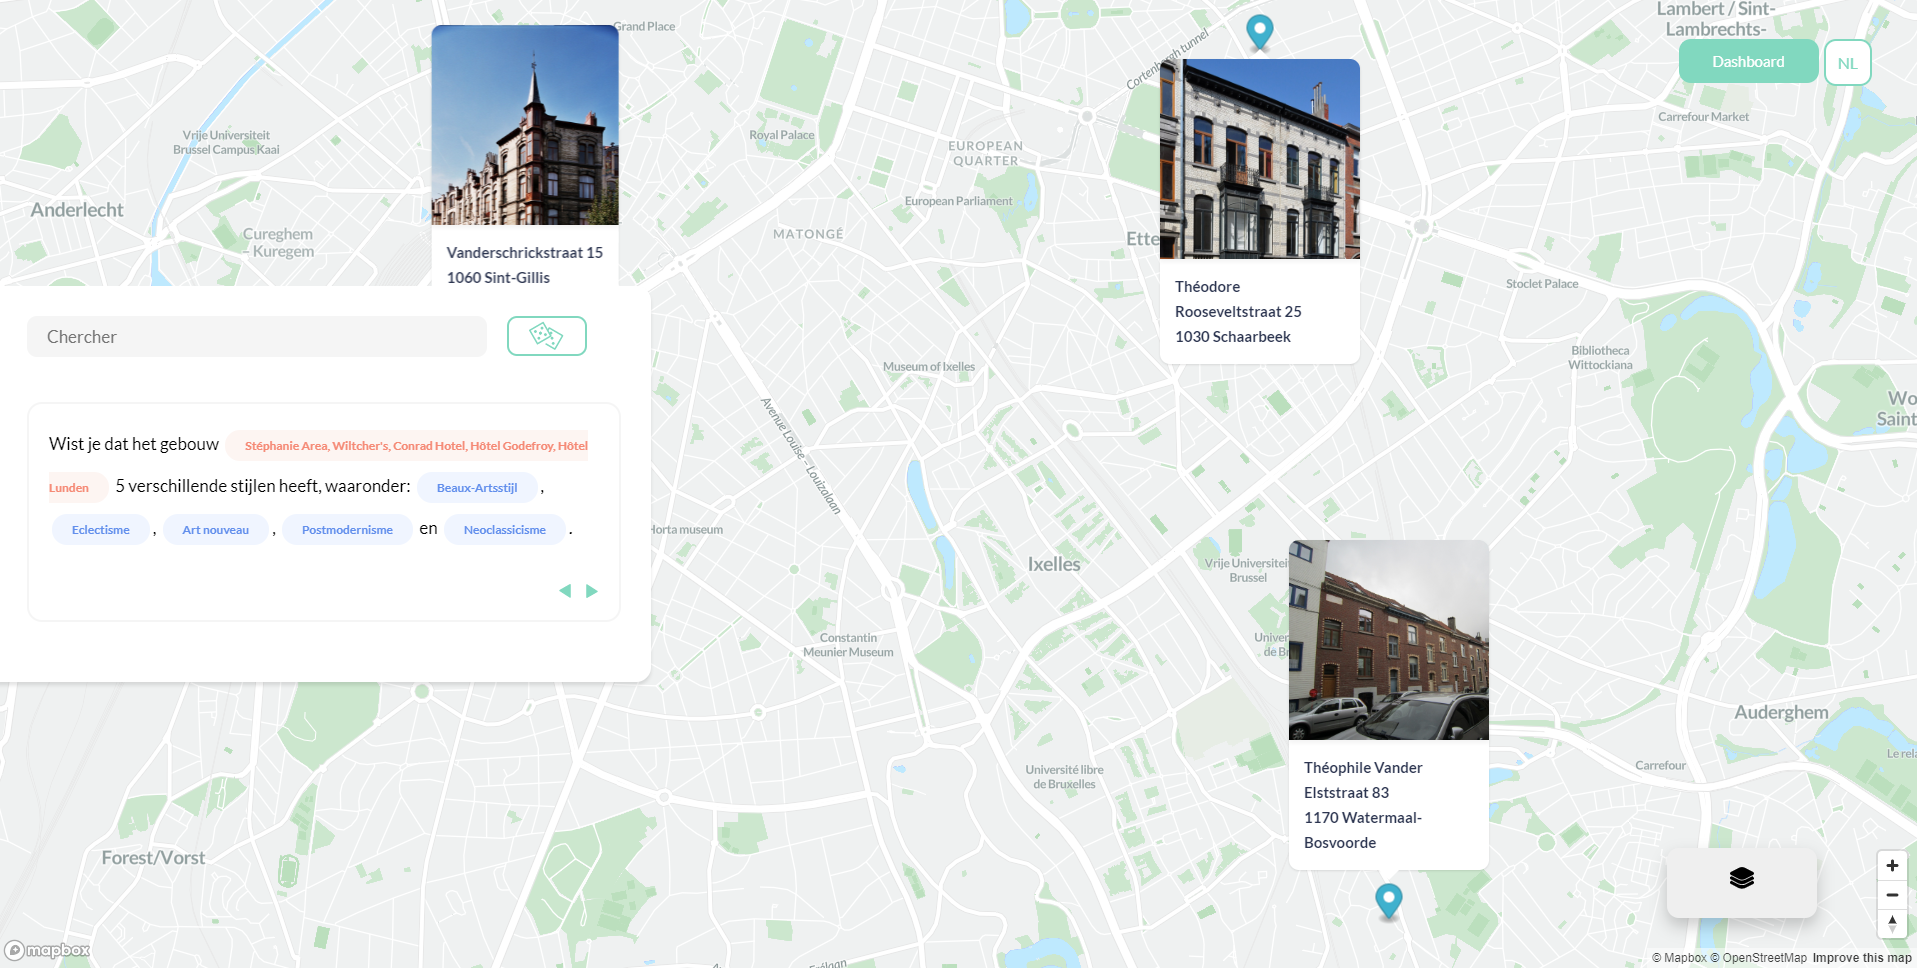Click the MATONGÉ district label
This screenshot has height=968, width=1917.
pyautogui.click(x=808, y=234)
